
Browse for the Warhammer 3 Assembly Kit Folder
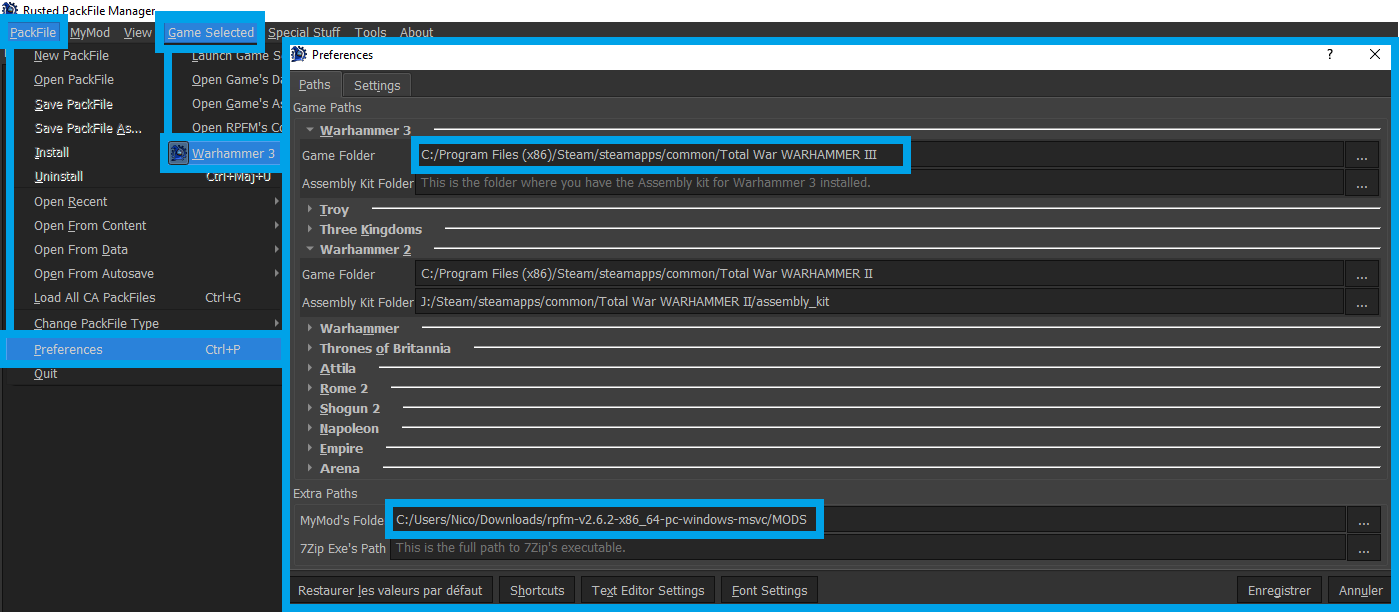coord(1361,183)
